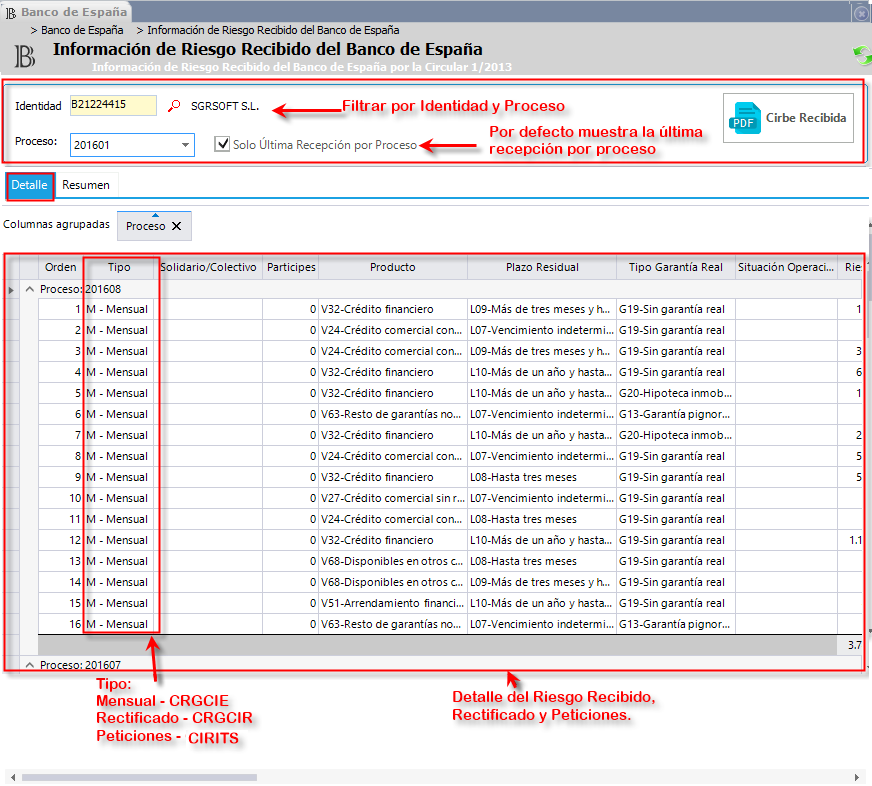Select row 2 V24-Crédito comercial cell
This screenshot has height=786, width=872.
coord(393,330)
